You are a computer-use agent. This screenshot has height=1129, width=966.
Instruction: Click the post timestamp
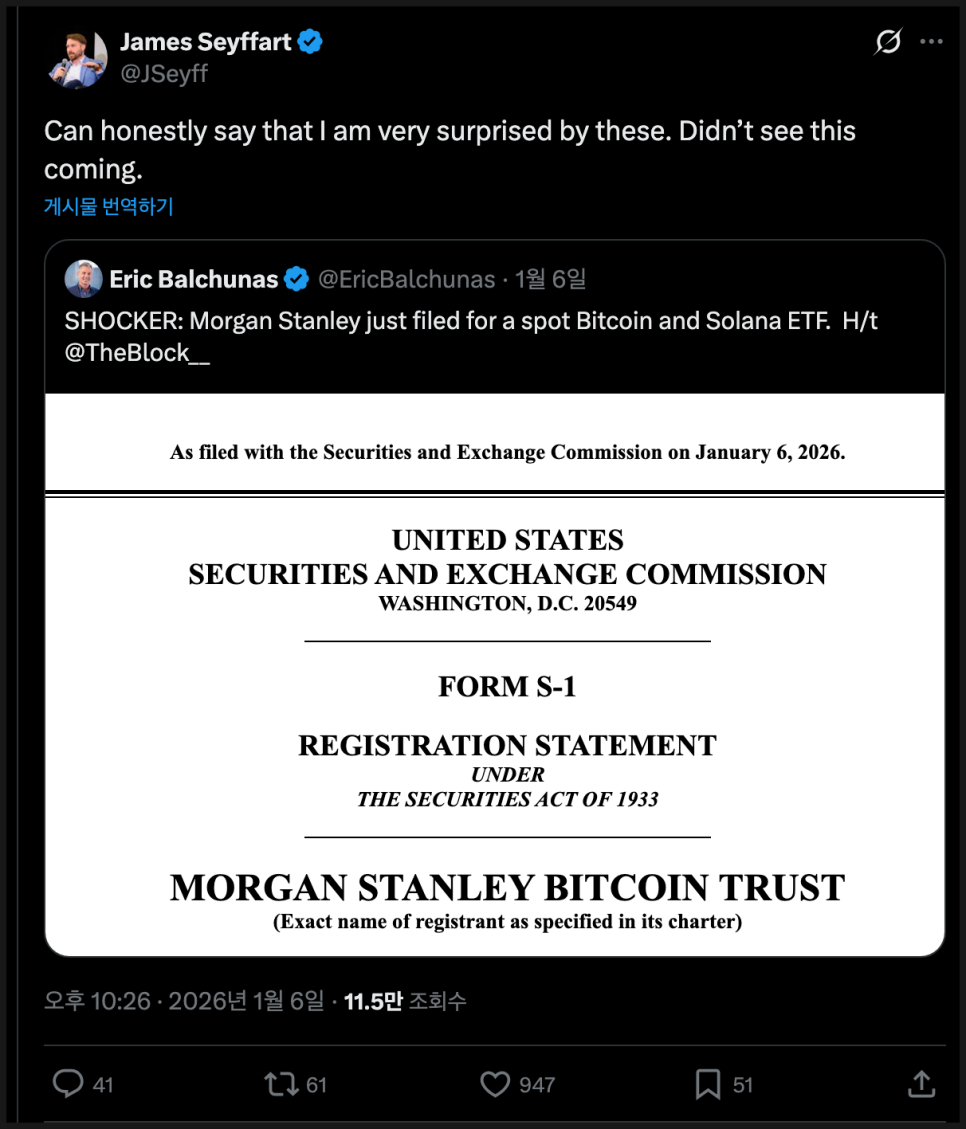[184, 1001]
